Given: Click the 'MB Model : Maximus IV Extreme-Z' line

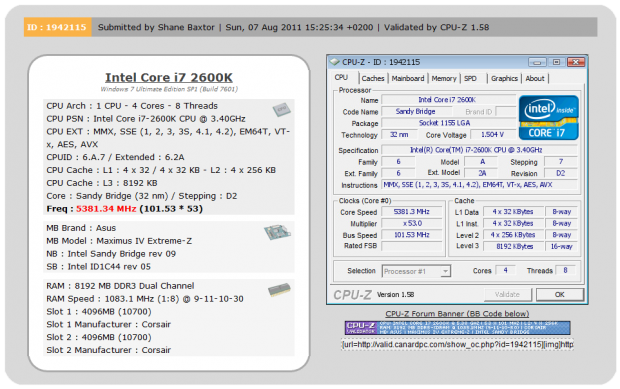Looking at the screenshot, I should pyautogui.click(x=119, y=241).
